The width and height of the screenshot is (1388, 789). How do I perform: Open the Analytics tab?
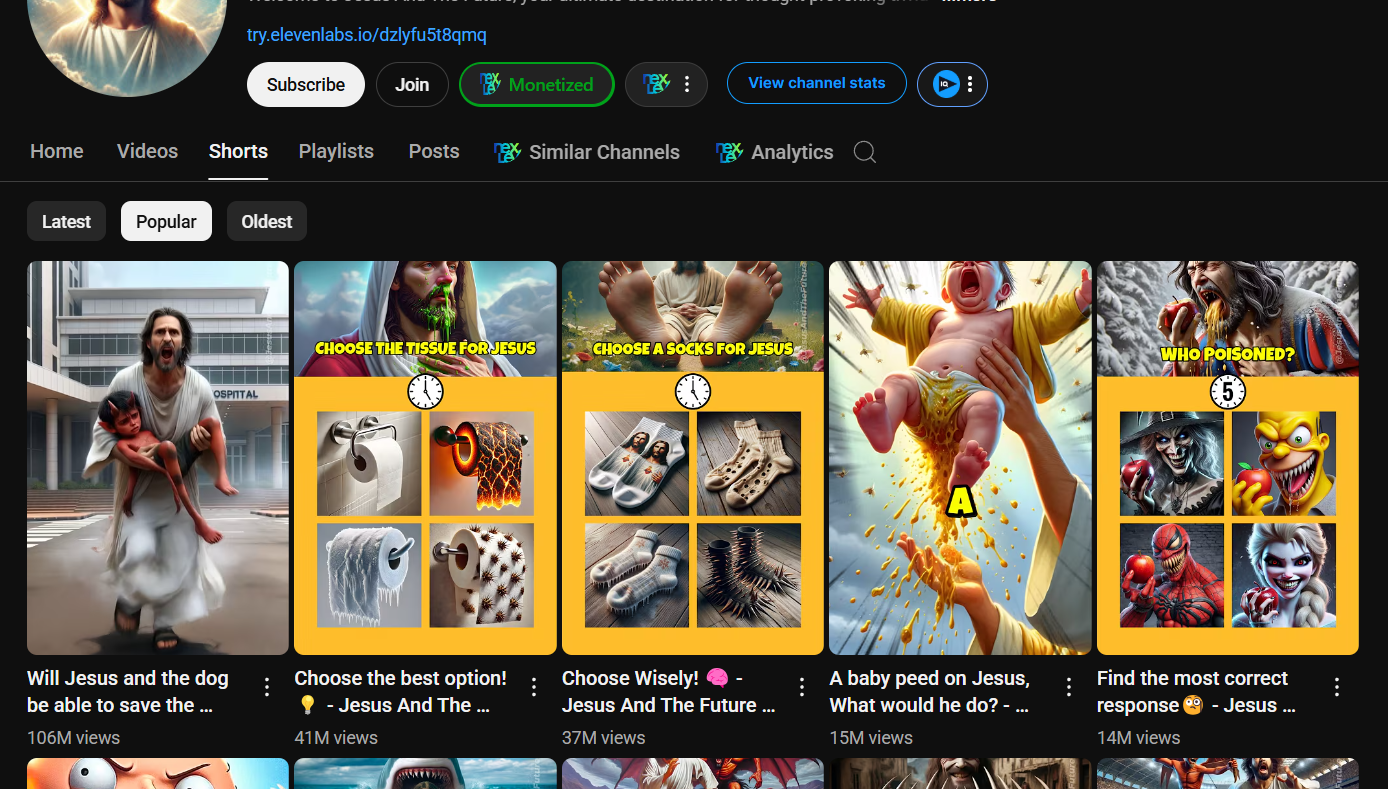pyautogui.click(x=775, y=152)
